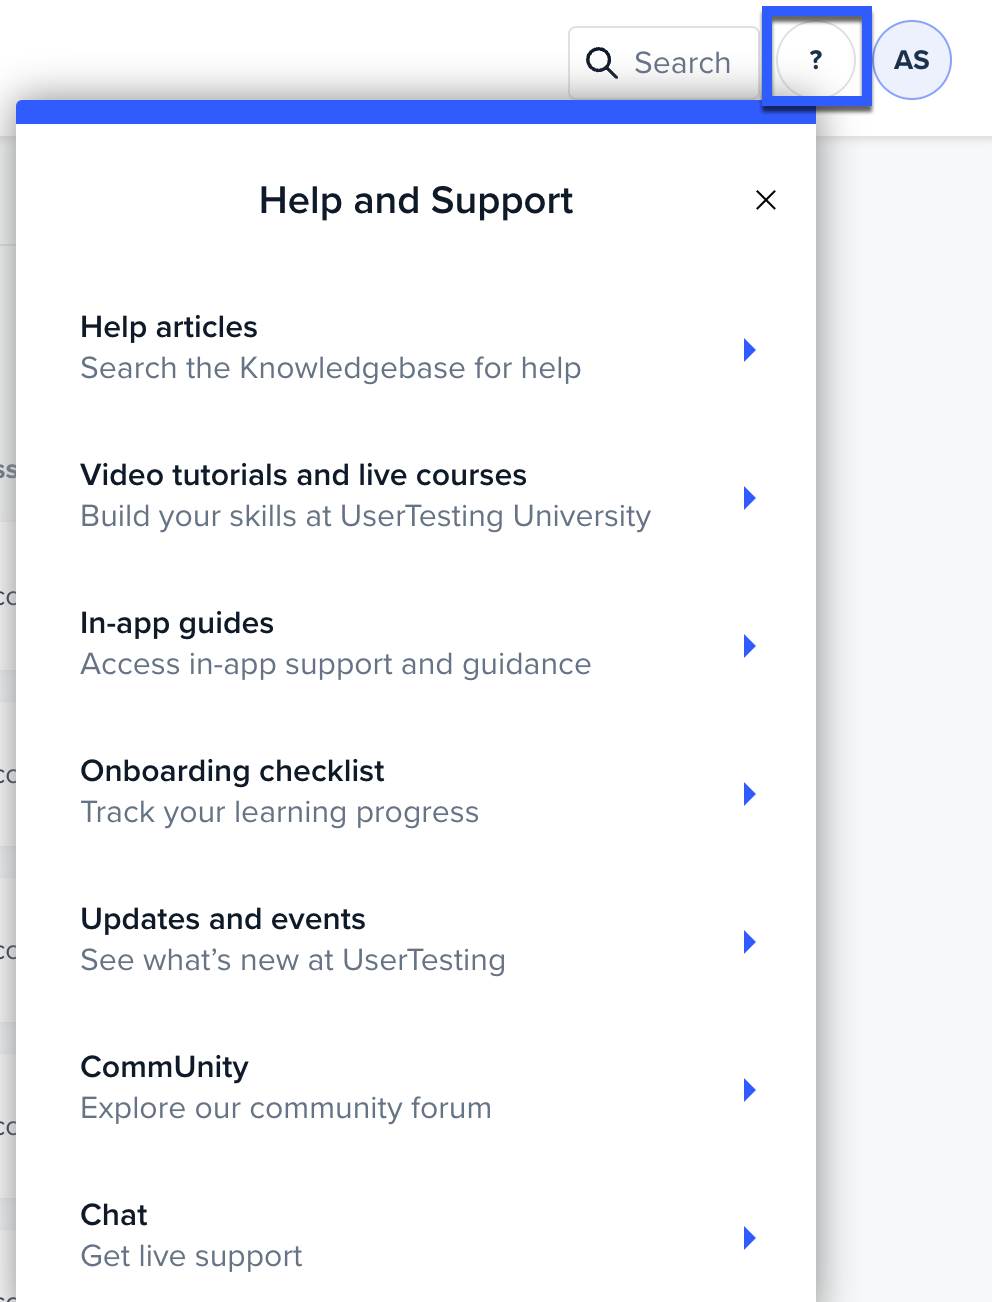
Task: Click Search the Knowledgebase for help text
Action: point(331,368)
